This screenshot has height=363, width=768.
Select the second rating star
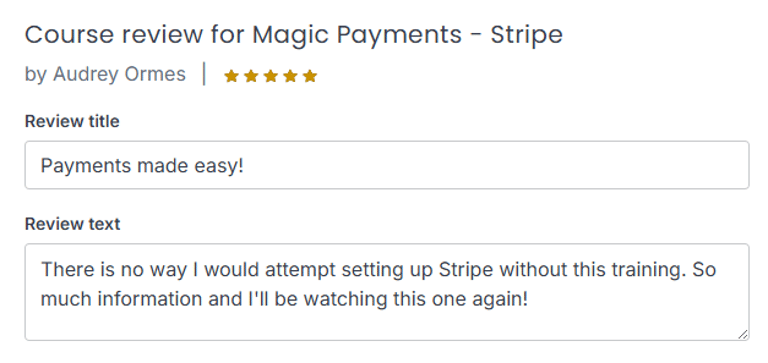tap(251, 76)
